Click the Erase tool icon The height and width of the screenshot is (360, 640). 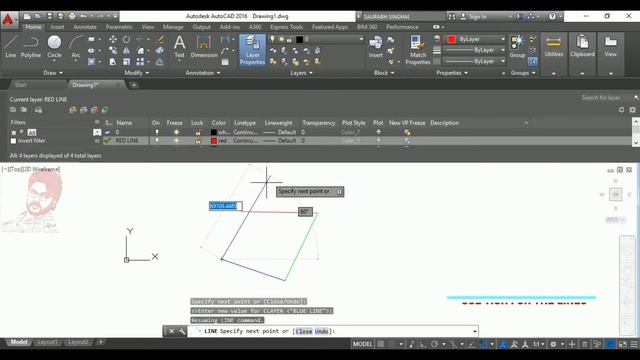coord(160,39)
